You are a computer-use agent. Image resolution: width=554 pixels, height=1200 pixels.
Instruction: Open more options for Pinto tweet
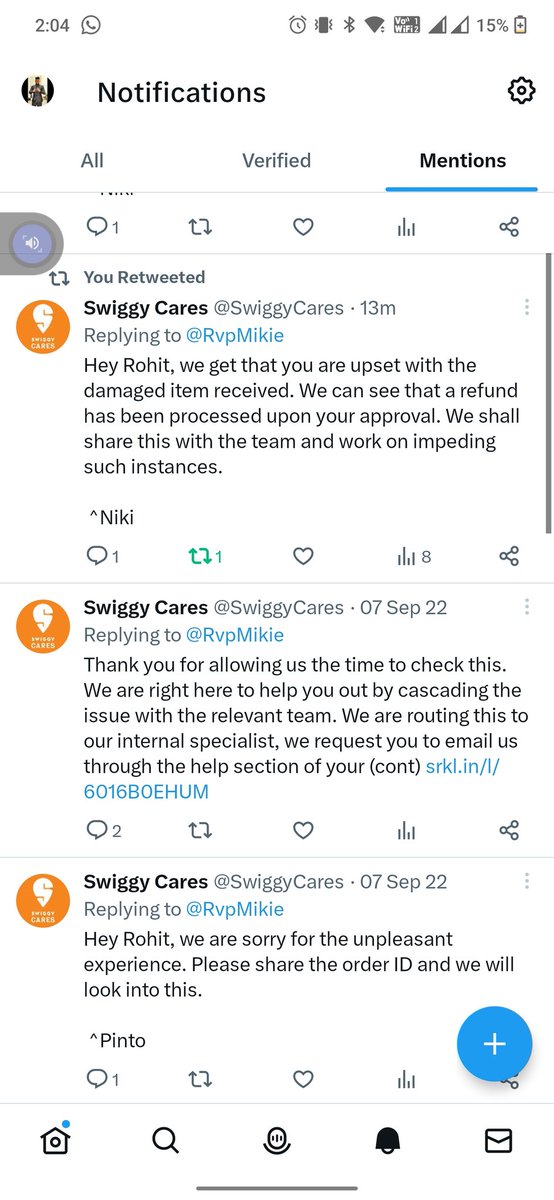tap(527, 881)
